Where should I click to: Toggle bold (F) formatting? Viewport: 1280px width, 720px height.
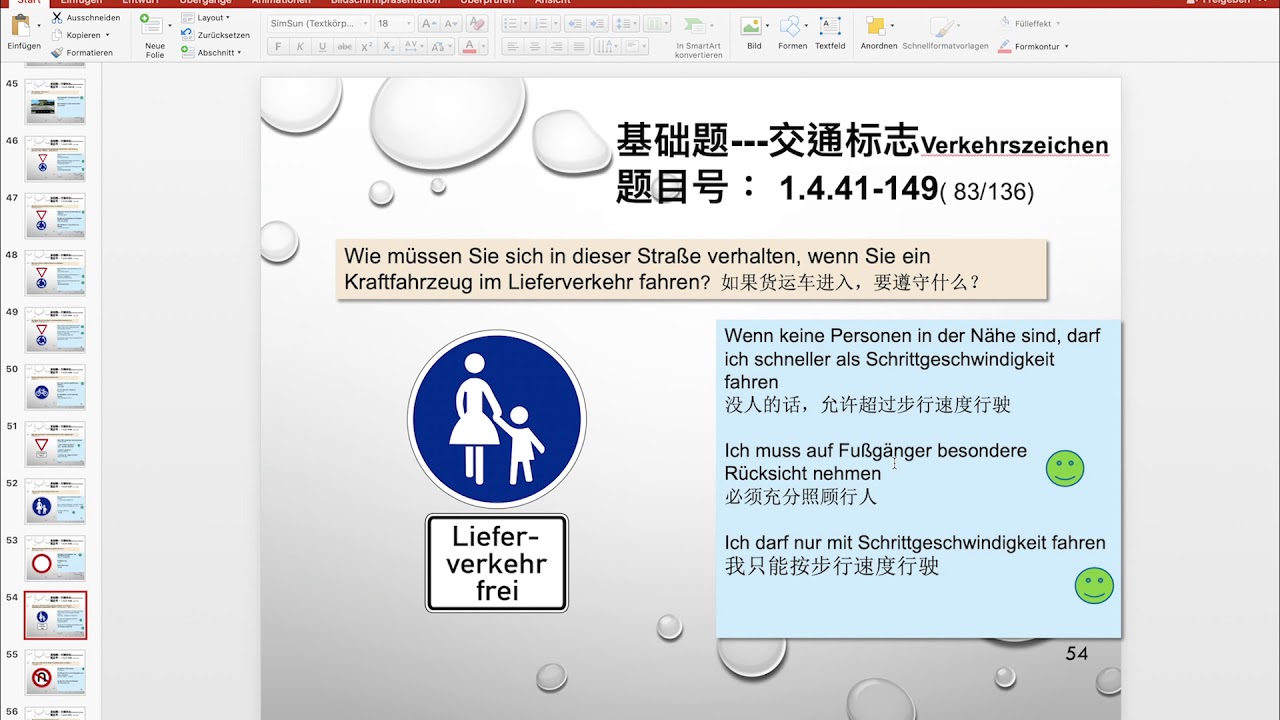(x=278, y=46)
